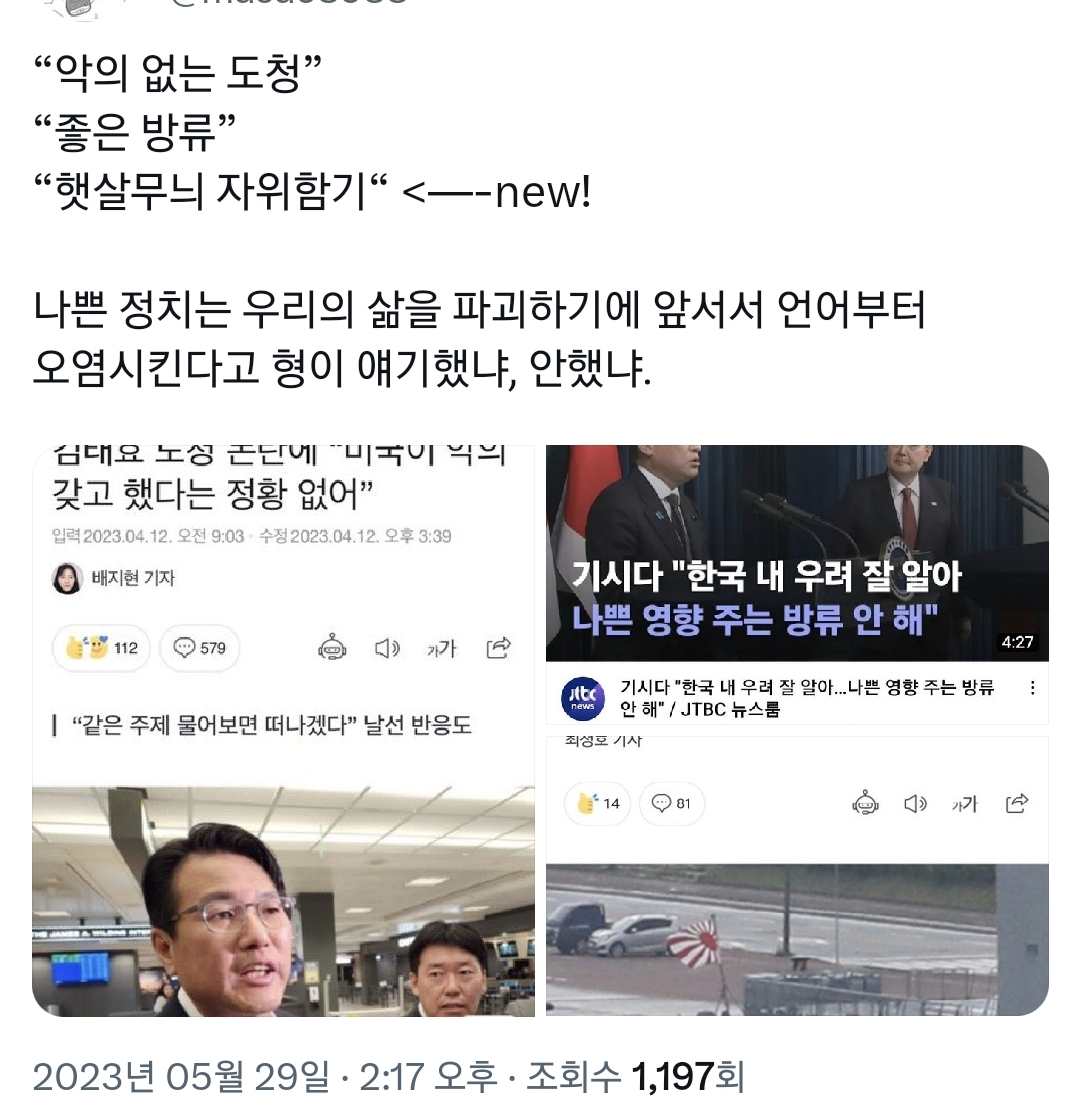Open the 579 comments bubble

(x=199, y=648)
